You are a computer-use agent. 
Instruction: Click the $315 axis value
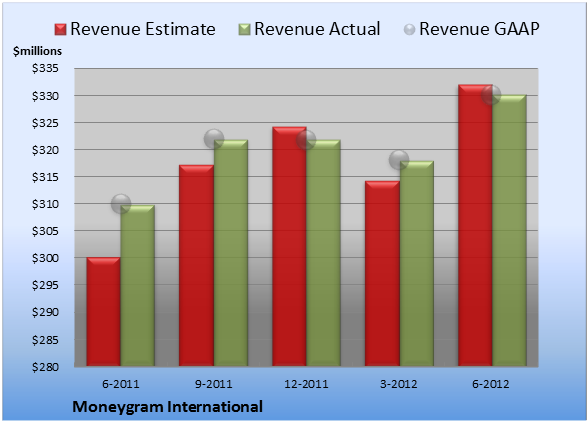tap(45, 177)
